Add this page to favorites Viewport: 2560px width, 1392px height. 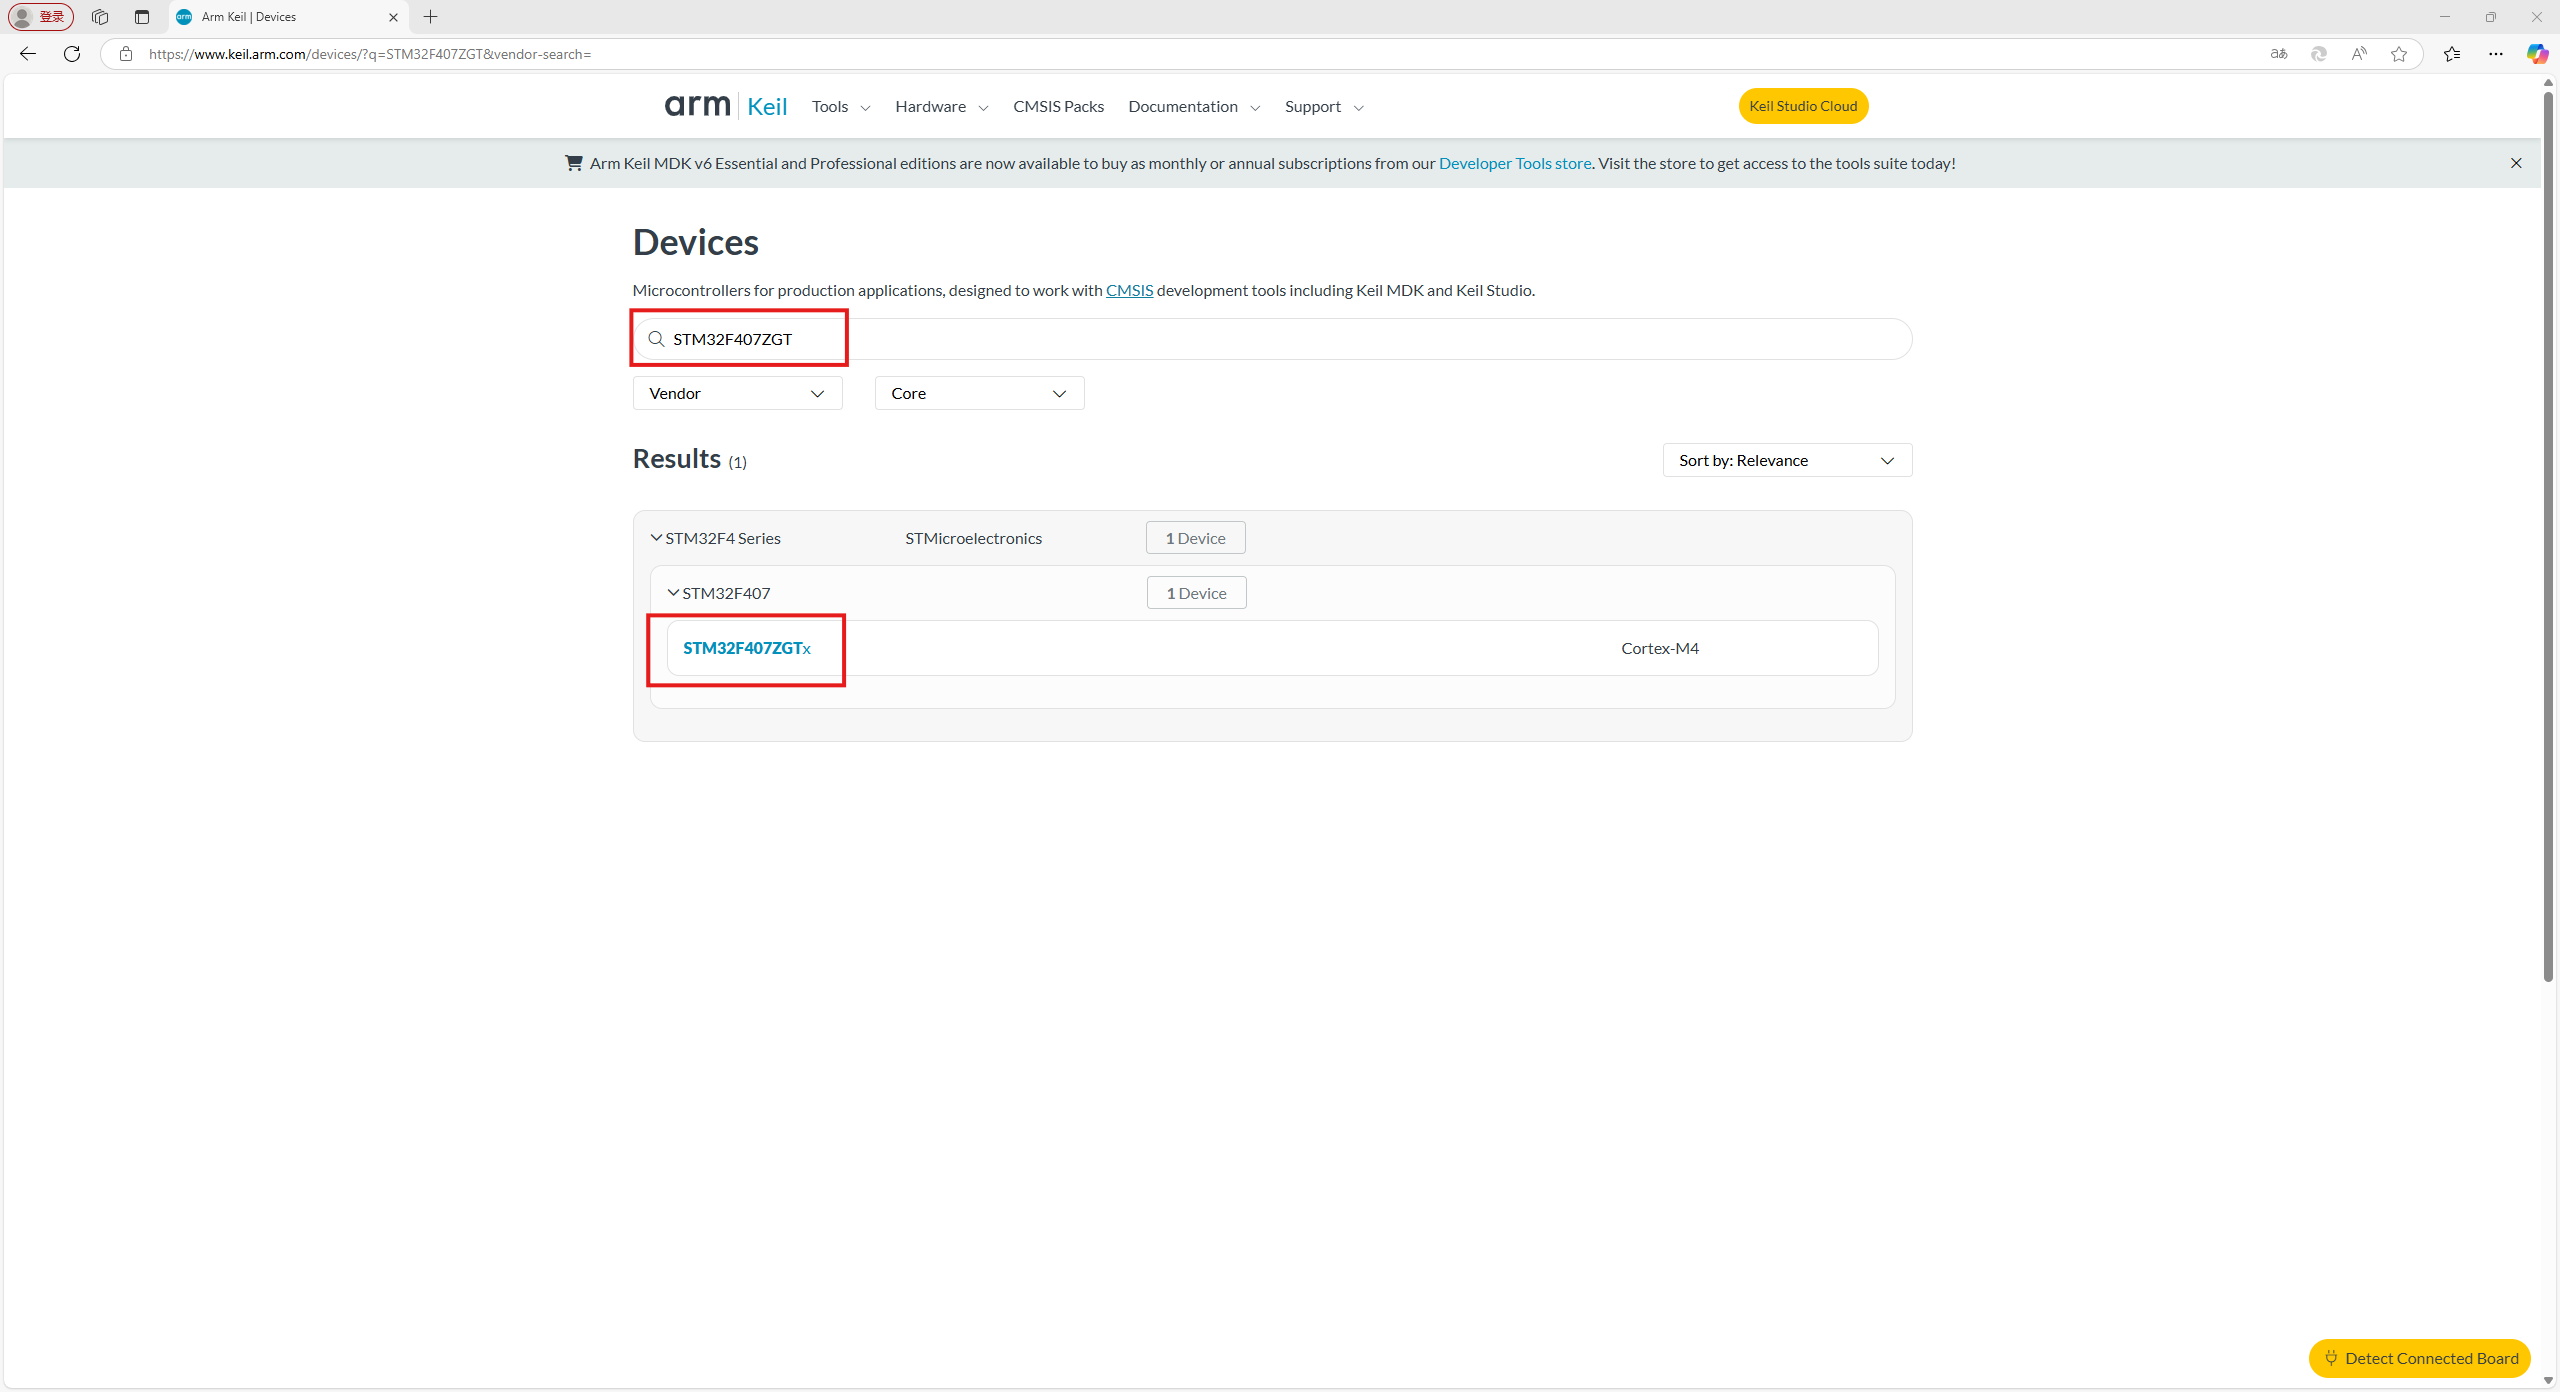coord(2399,54)
